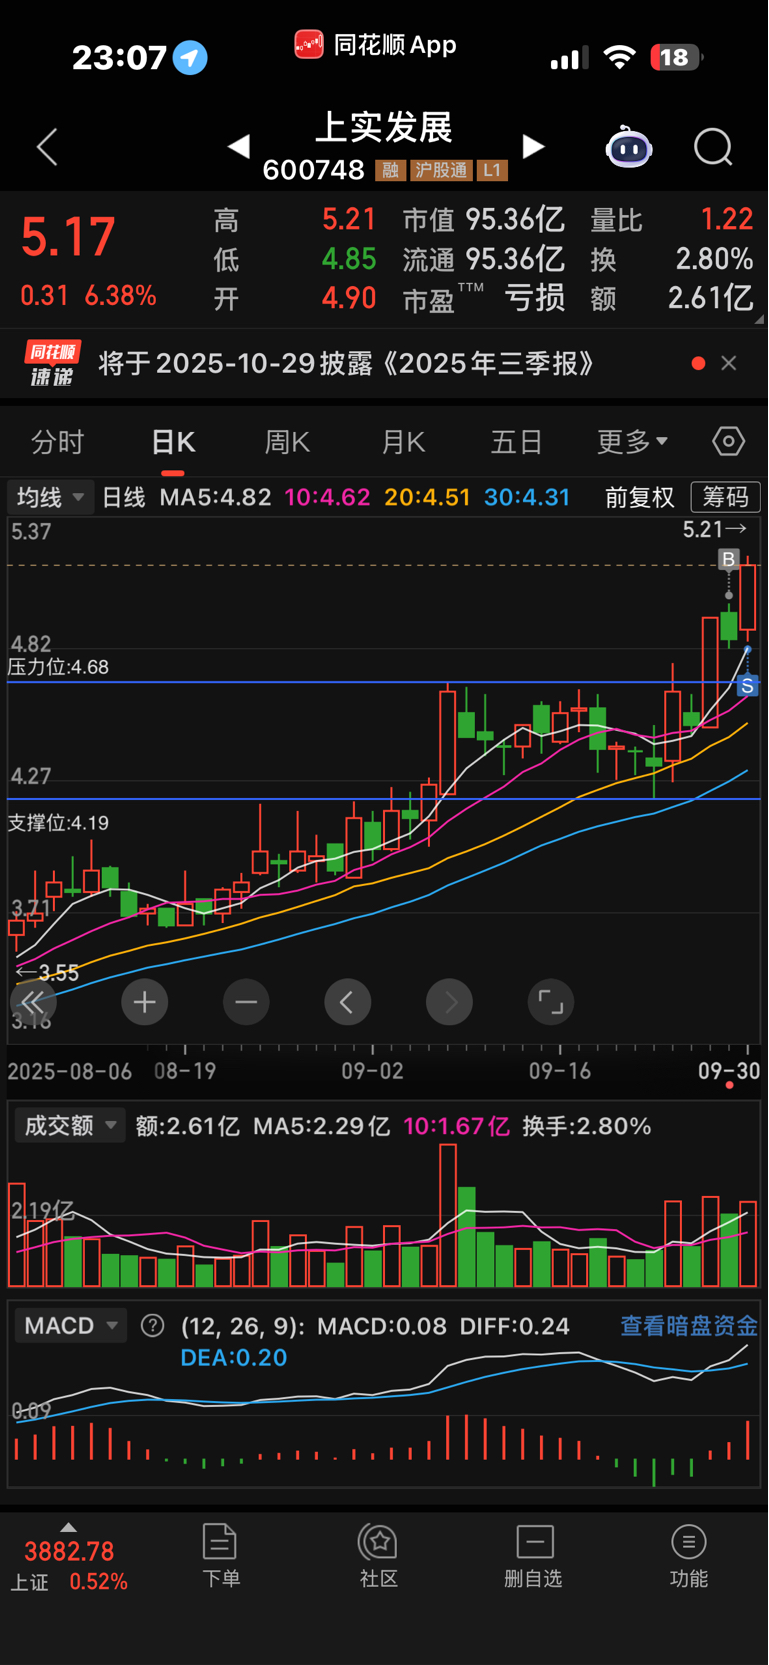Tap the DEA:0.20 value
Image resolution: width=769 pixels, height=1665 pixels.
tap(234, 1358)
